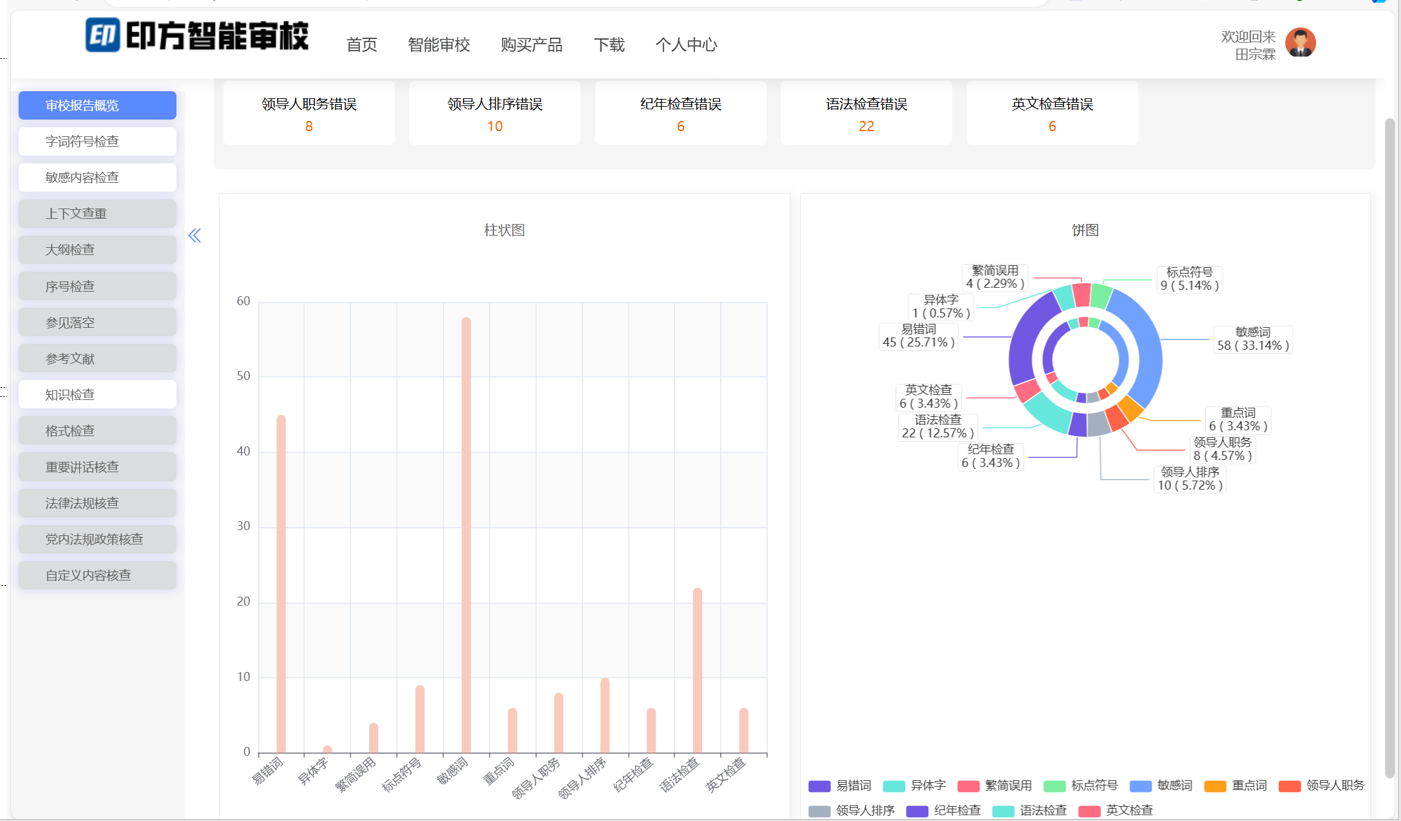Click the 柱状图 chart title

[505, 230]
